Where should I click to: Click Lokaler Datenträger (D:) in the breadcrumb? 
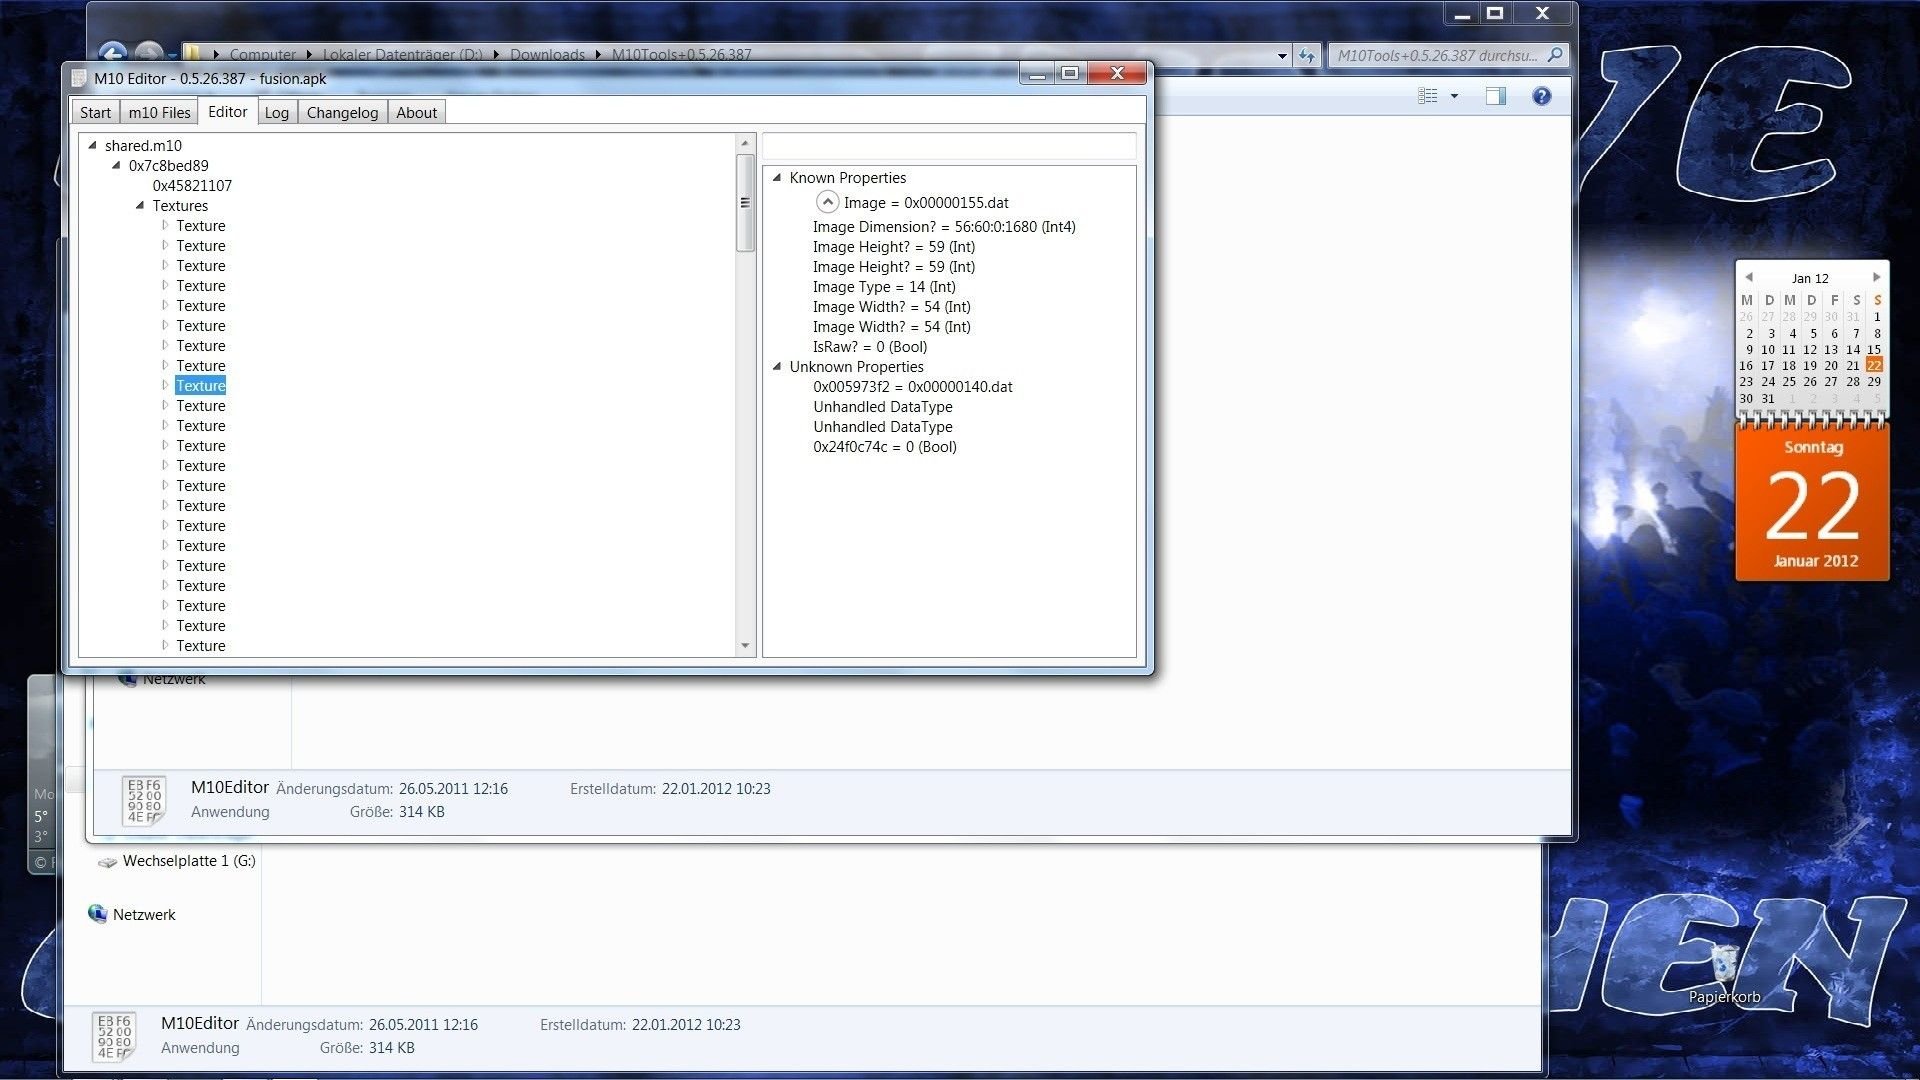pos(402,55)
